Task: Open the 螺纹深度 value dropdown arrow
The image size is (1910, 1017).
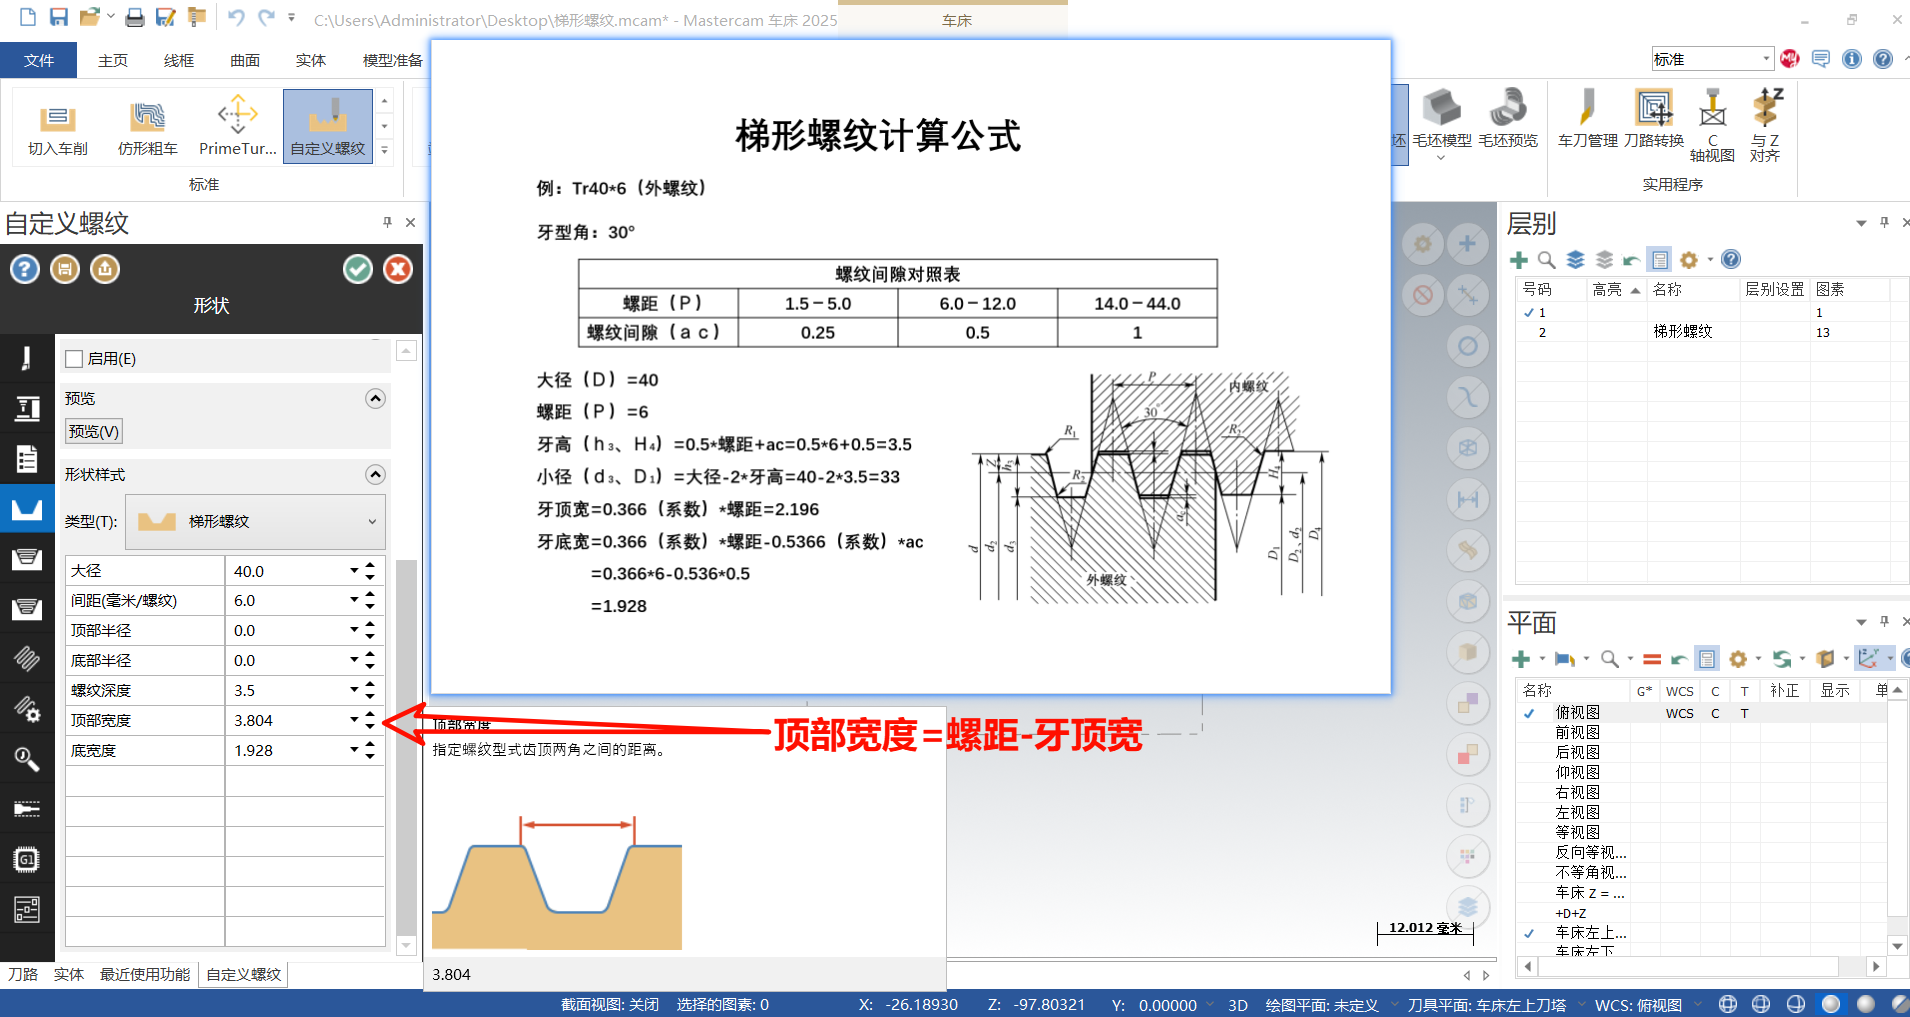Action: (x=354, y=690)
